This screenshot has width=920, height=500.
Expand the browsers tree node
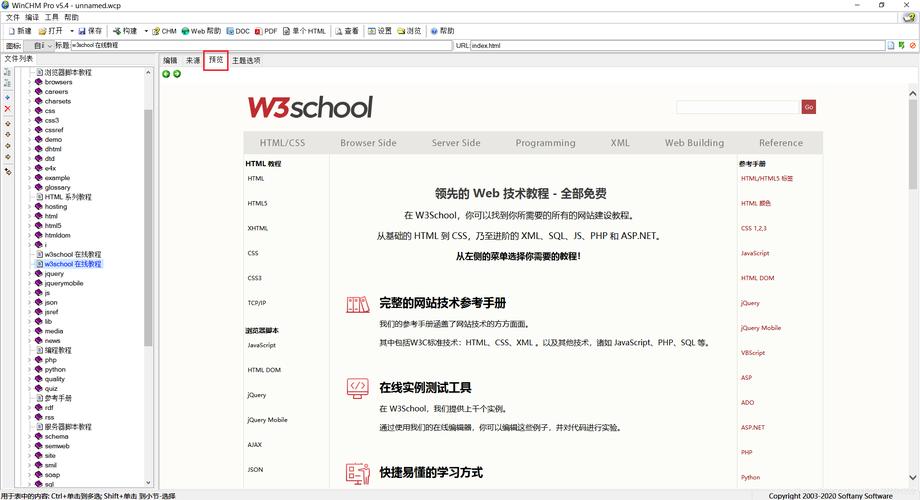click(29, 82)
